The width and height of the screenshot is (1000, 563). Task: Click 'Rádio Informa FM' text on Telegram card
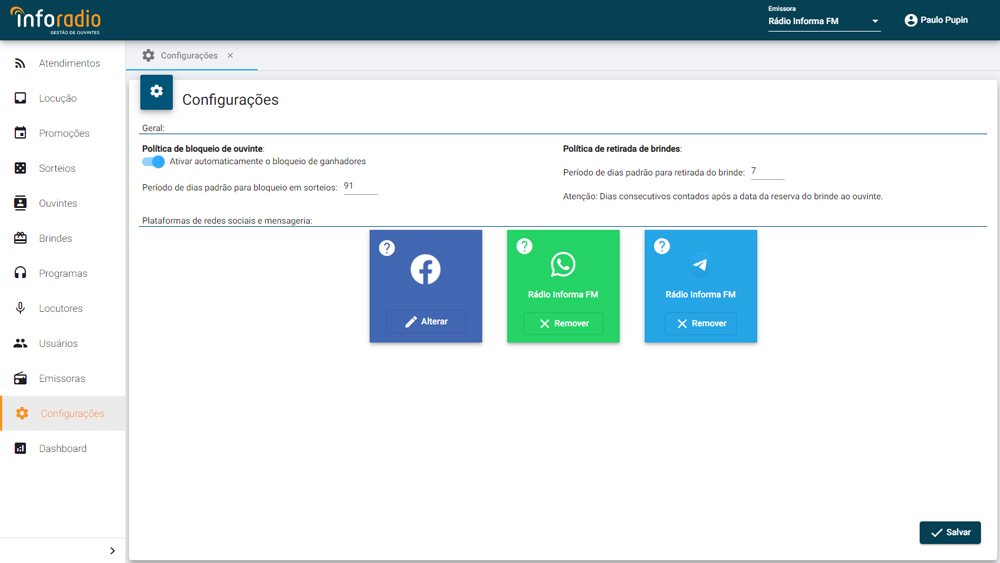point(700,295)
